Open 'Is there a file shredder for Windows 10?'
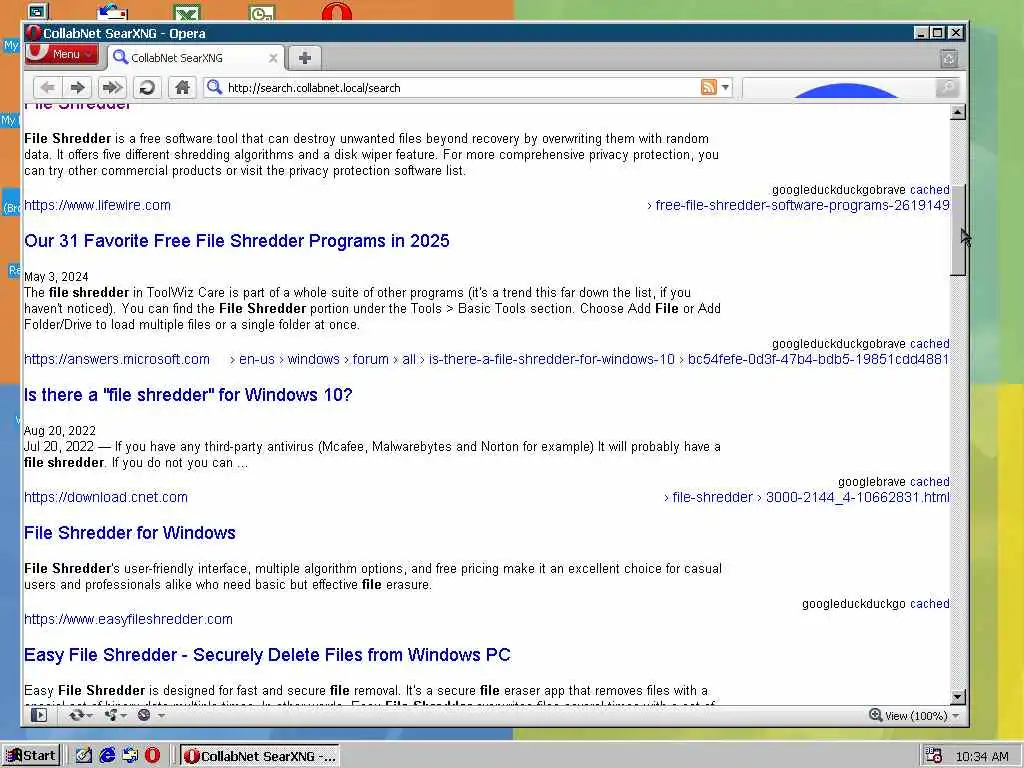Screen dimensions: 1024x768 click(x=188, y=395)
